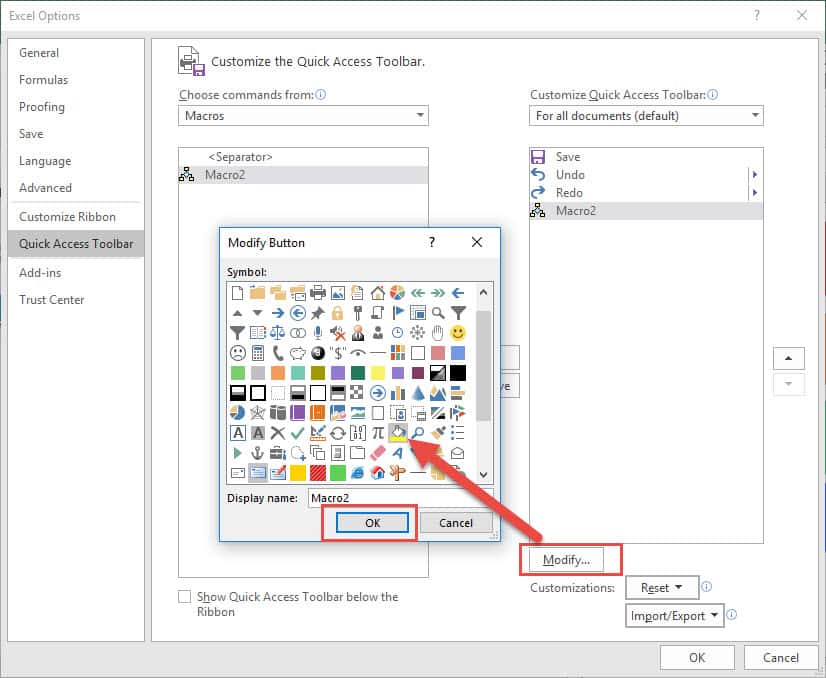Select the yellow smiley face symbol
Image resolution: width=826 pixels, height=678 pixels.
pyautogui.click(x=458, y=333)
